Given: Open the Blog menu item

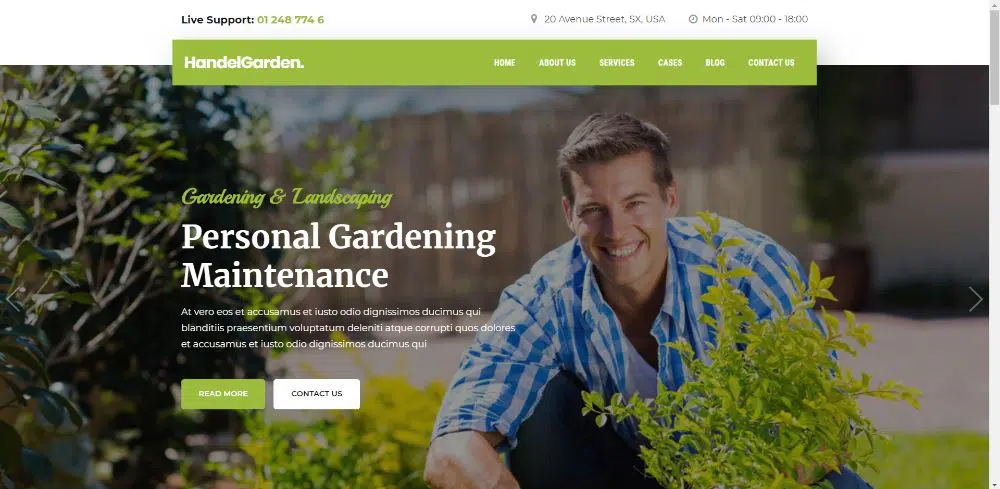Looking at the screenshot, I should coord(715,62).
